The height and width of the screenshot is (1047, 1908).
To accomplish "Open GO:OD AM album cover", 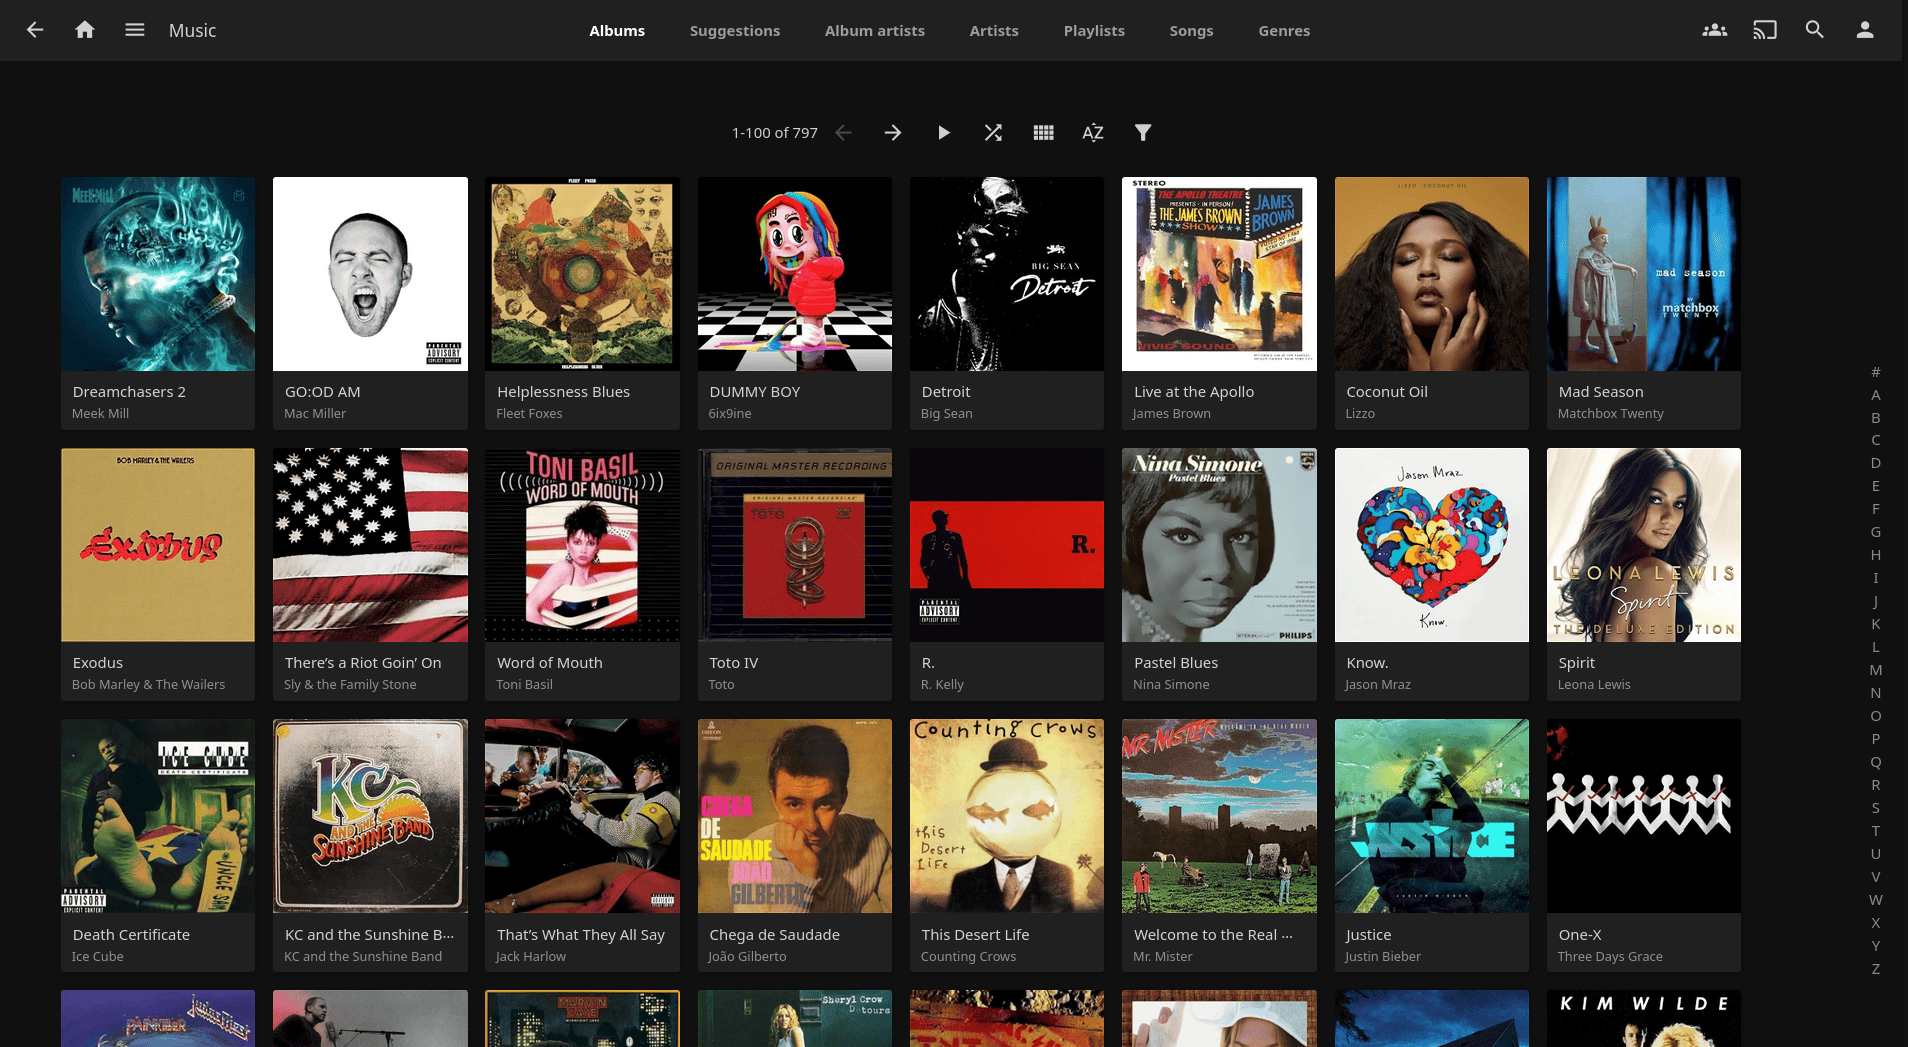I will coord(370,274).
